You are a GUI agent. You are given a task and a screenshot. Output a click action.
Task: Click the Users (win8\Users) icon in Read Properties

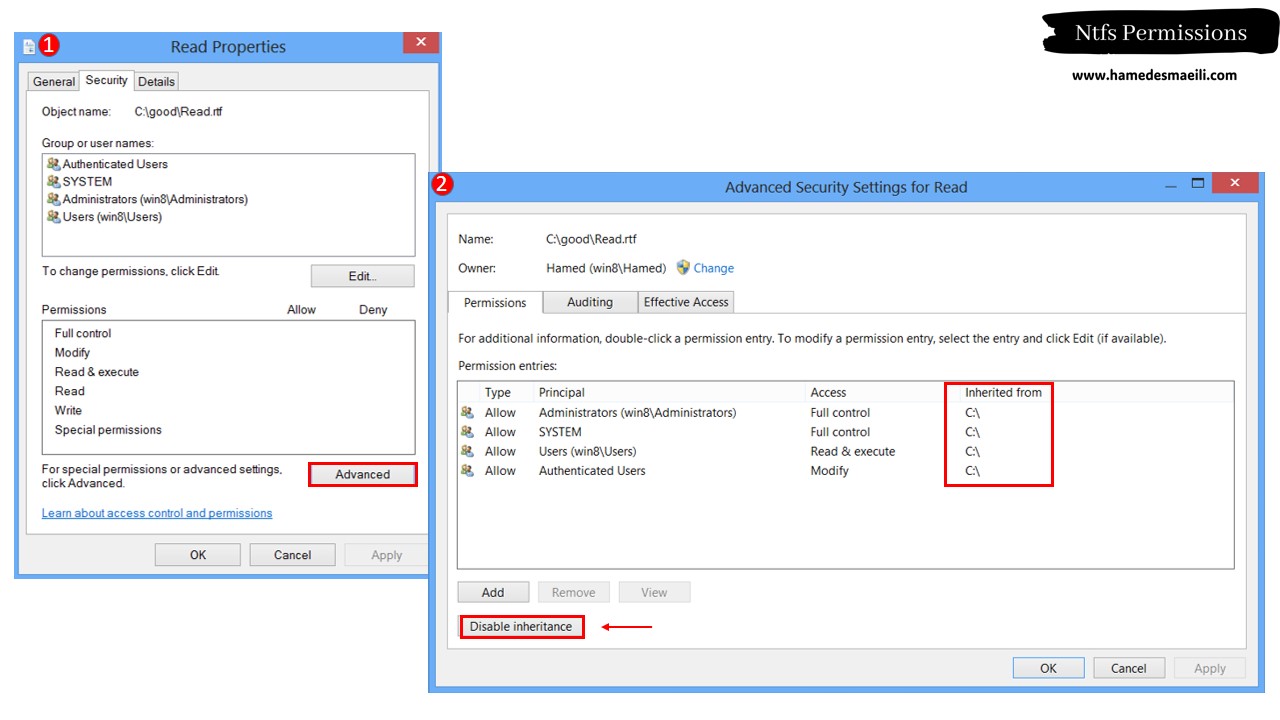click(53, 217)
